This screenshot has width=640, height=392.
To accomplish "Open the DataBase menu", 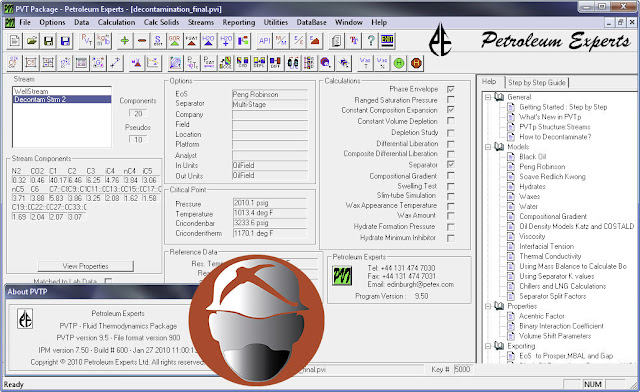I will click(x=311, y=22).
